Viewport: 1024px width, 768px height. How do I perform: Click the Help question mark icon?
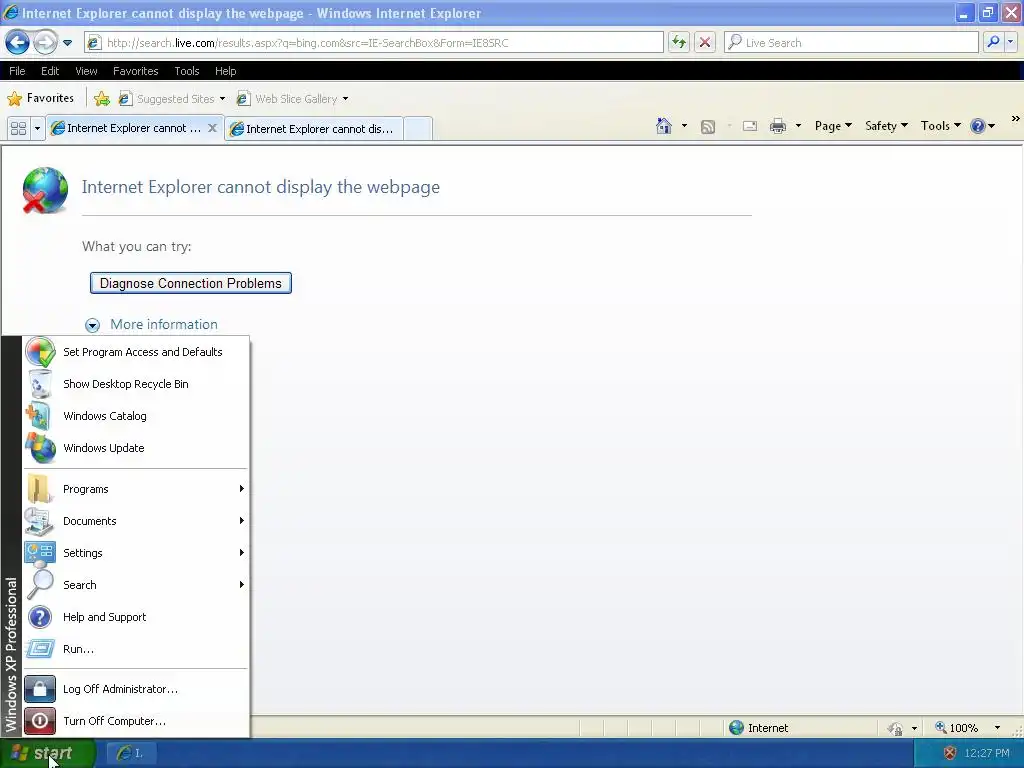[x=978, y=126]
